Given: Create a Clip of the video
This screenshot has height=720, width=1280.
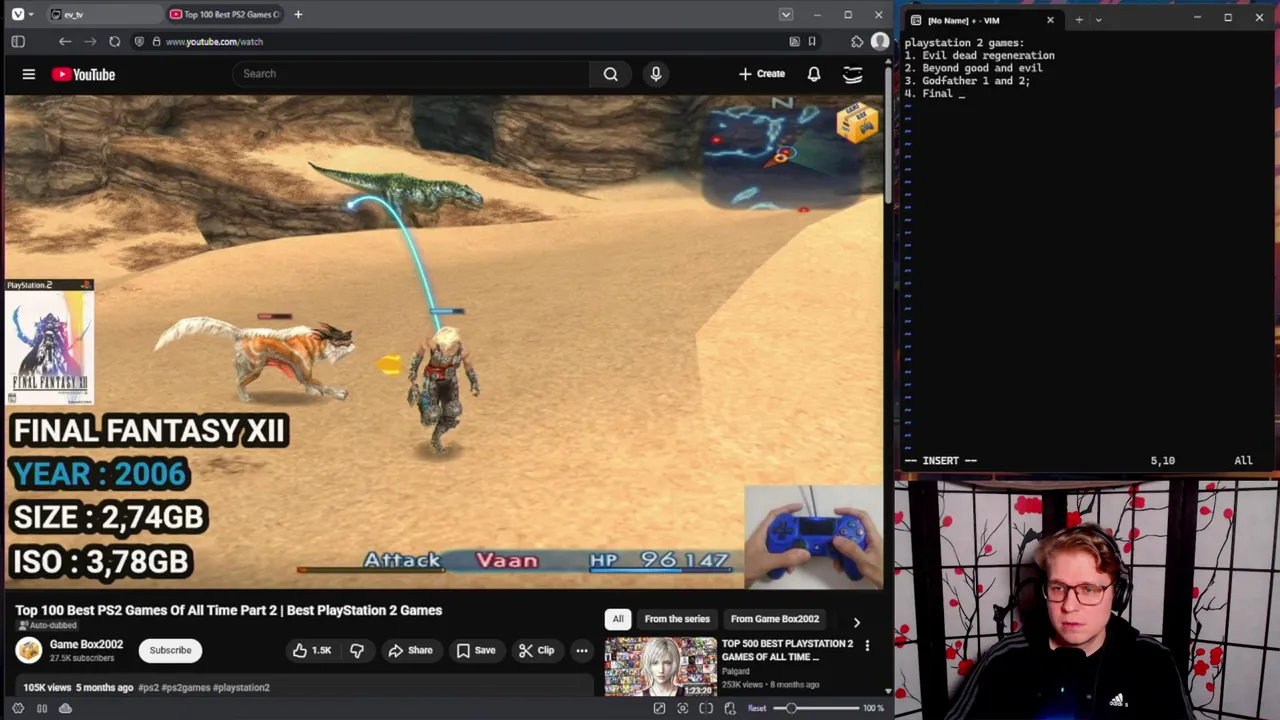Looking at the screenshot, I should click(537, 650).
